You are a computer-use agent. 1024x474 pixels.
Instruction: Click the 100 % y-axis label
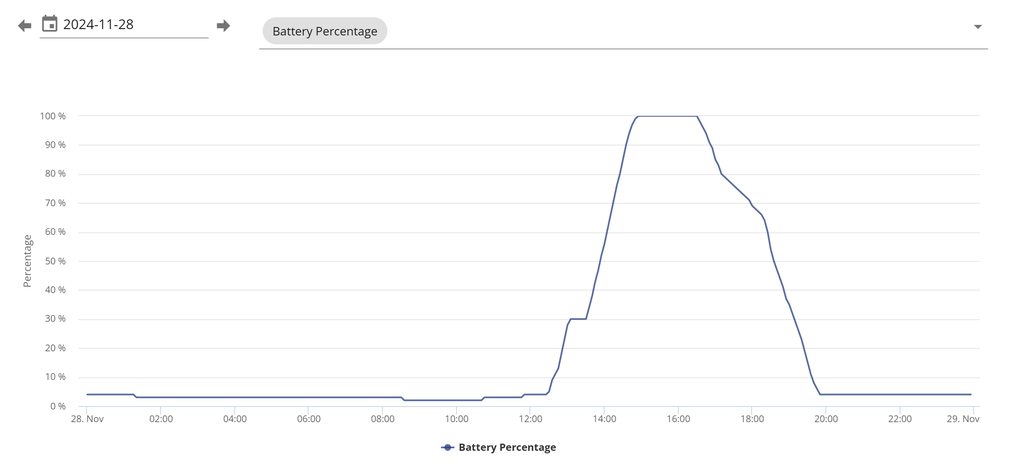[x=53, y=116]
